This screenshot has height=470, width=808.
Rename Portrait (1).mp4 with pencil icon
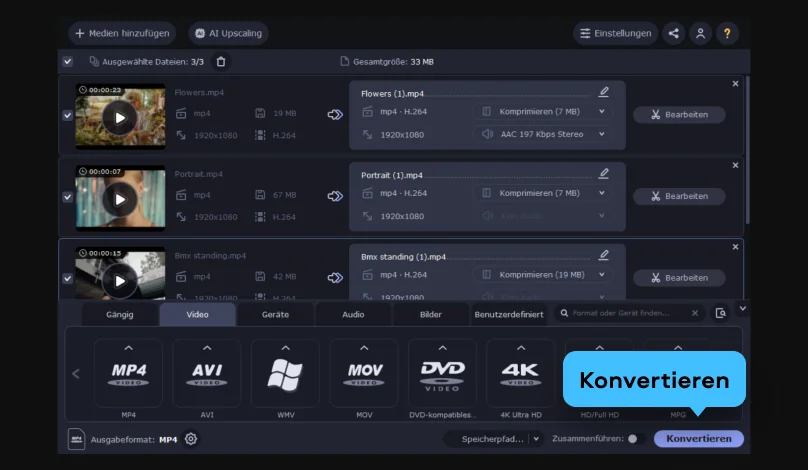(x=603, y=174)
